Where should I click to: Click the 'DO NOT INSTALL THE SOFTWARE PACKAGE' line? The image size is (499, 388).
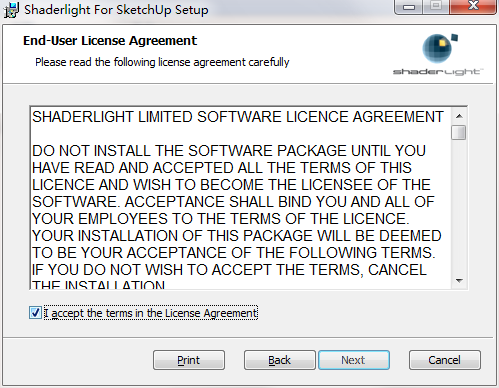coord(229,151)
